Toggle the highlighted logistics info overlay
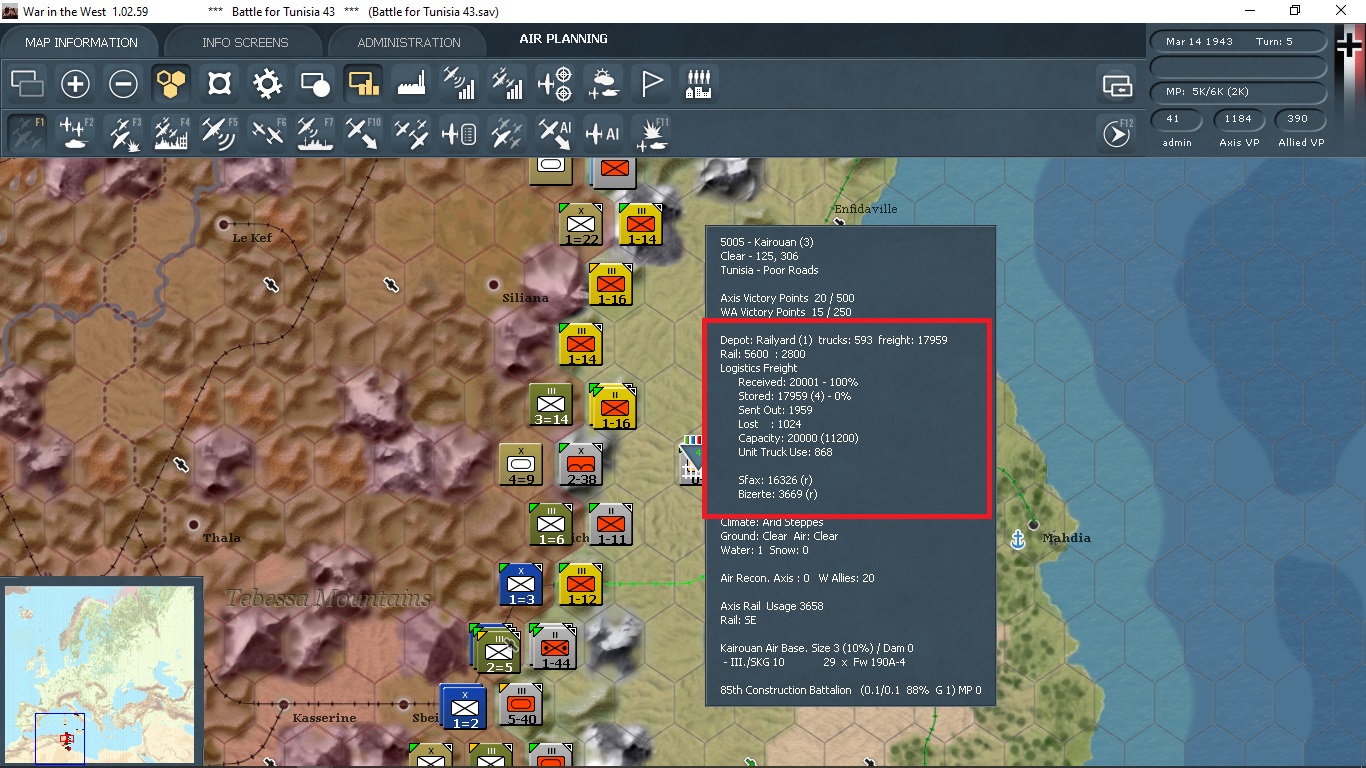This screenshot has height=768, width=1366. tap(363, 84)
